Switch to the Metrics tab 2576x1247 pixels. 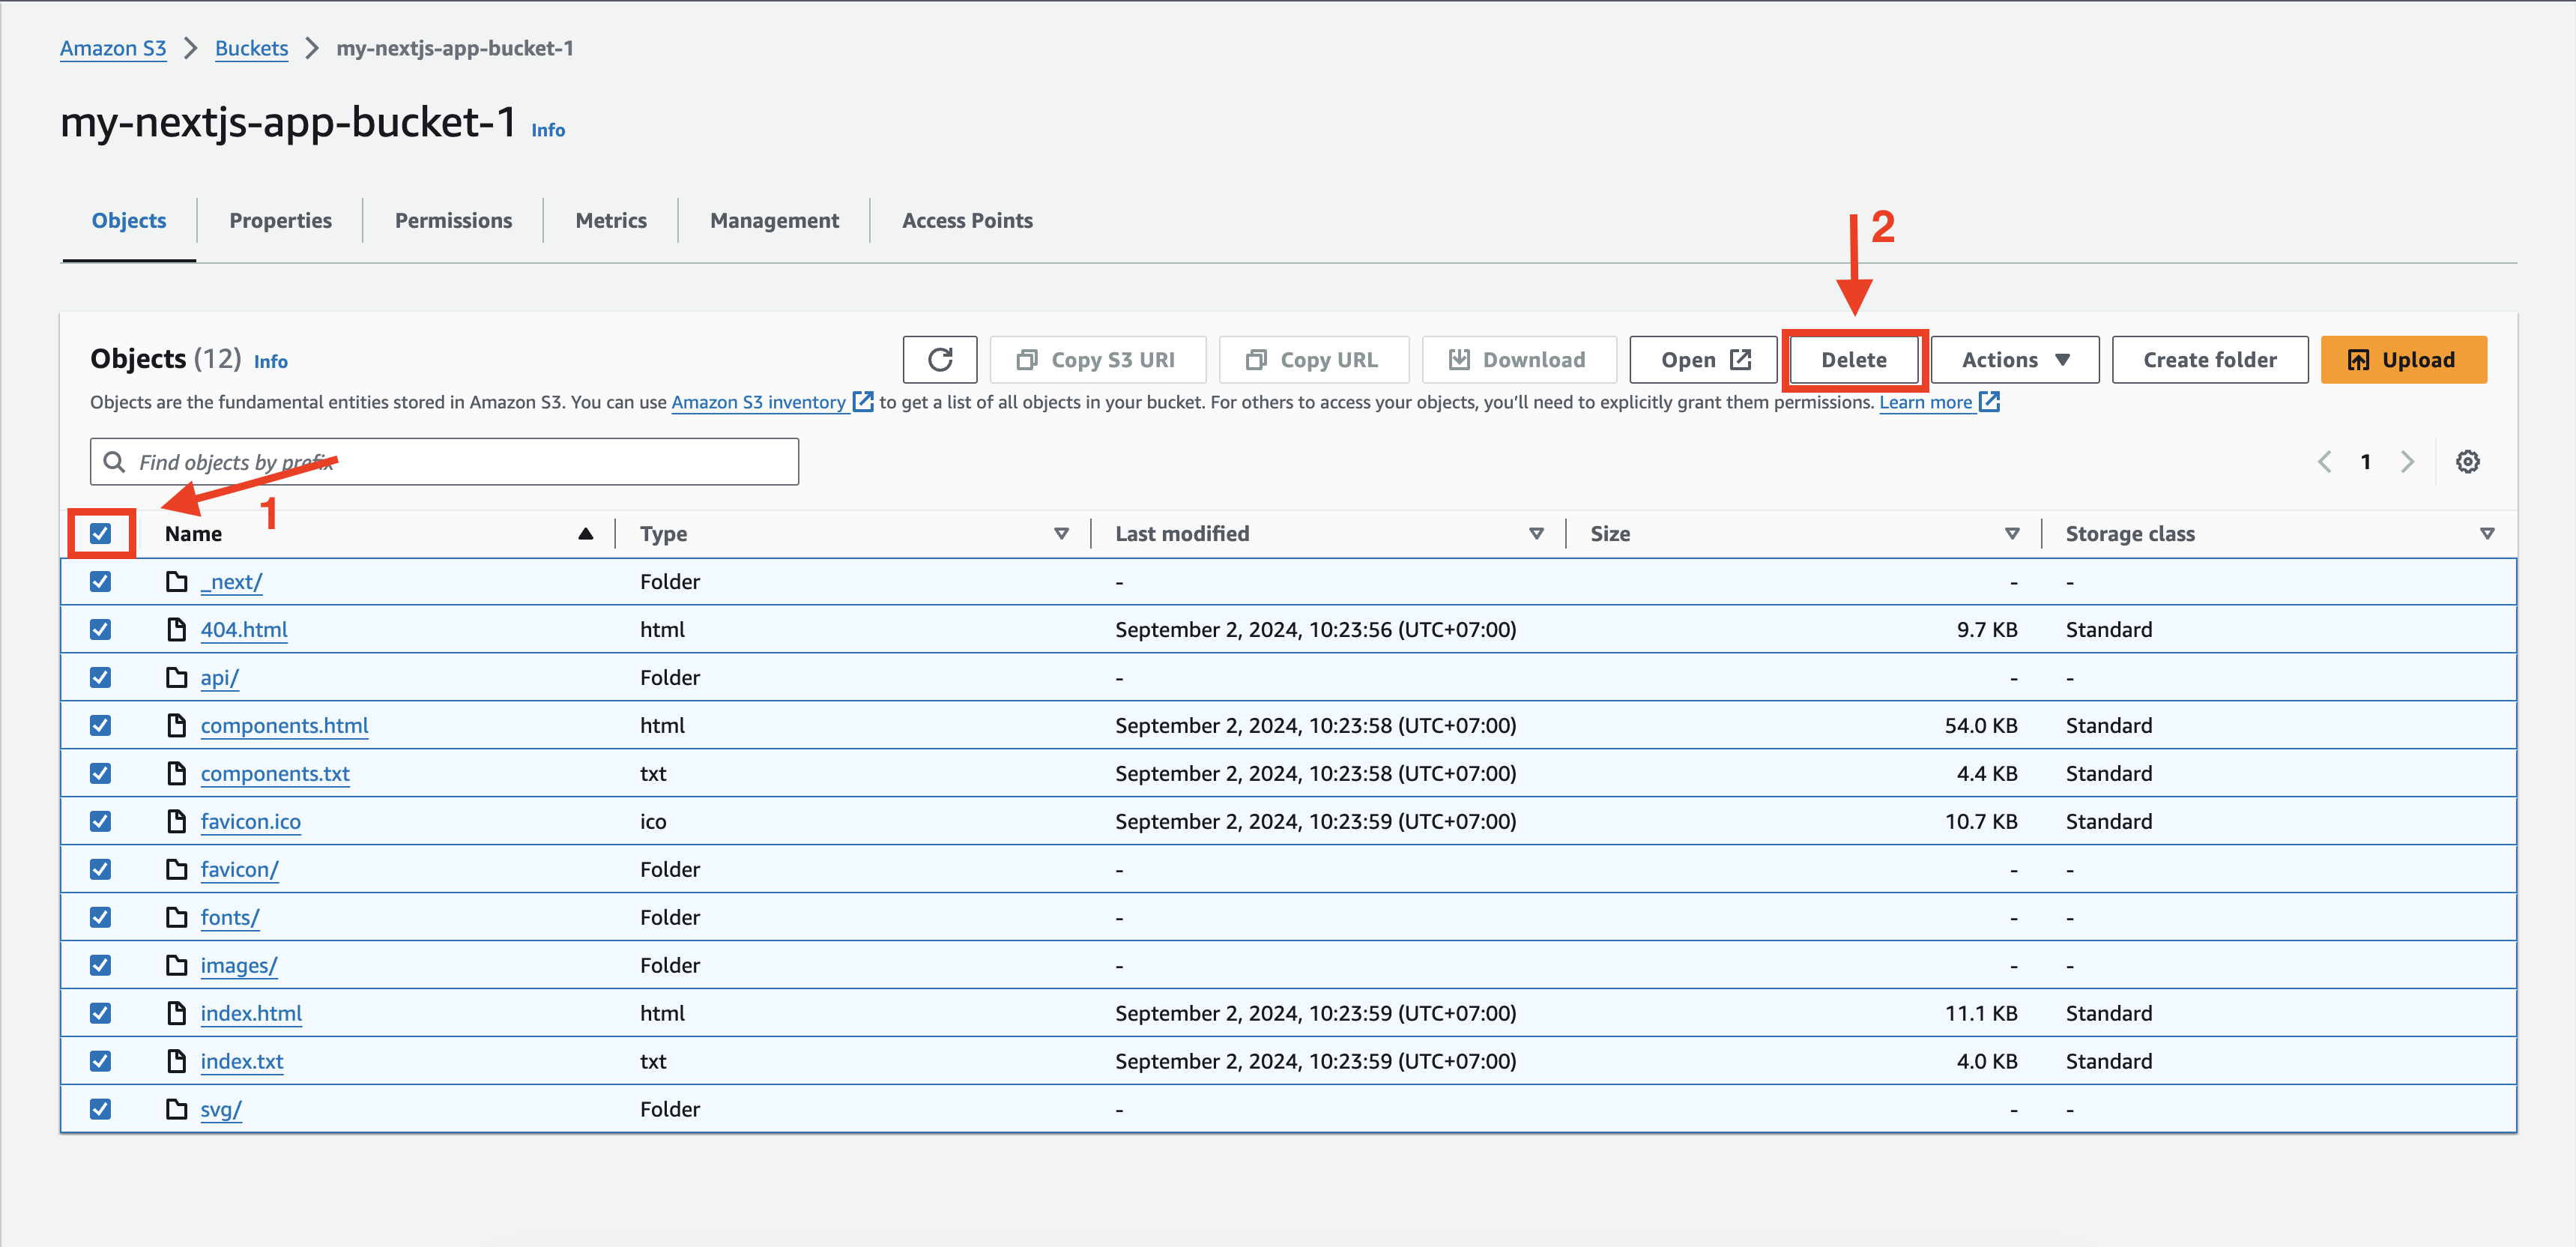point(611,221)
